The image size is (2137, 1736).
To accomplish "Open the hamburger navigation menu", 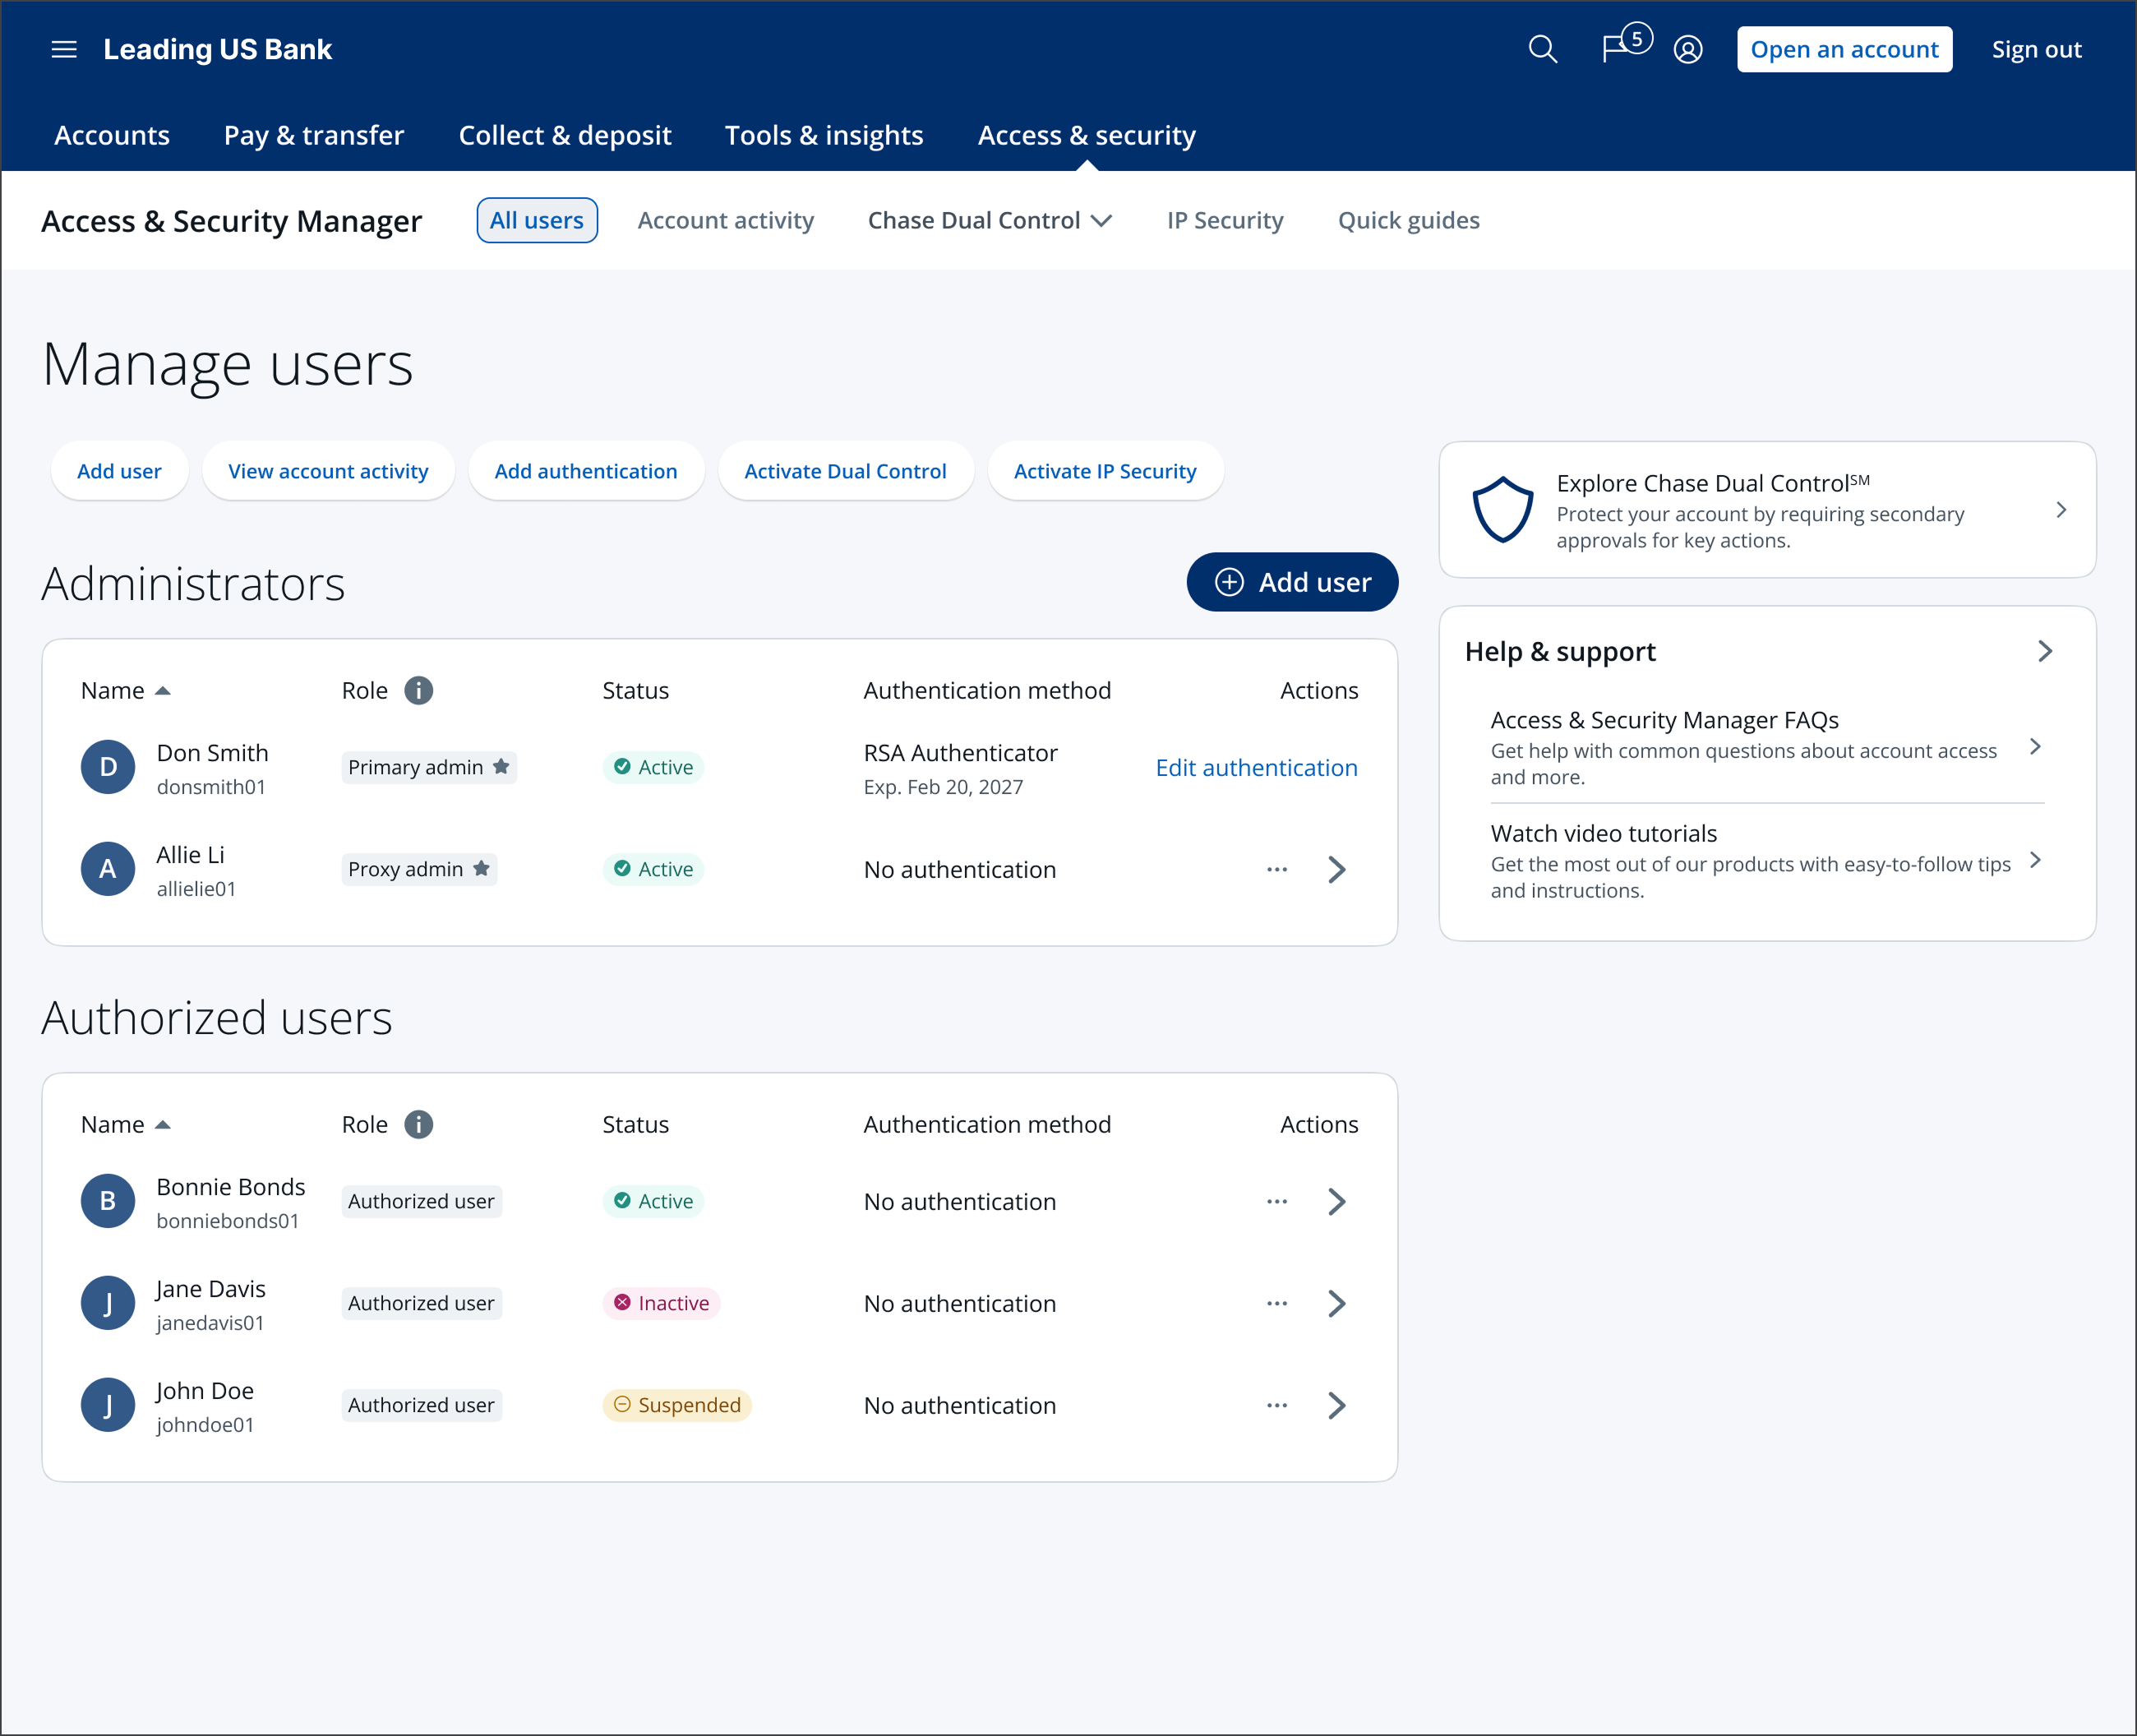I will click(x=64, y=49).
